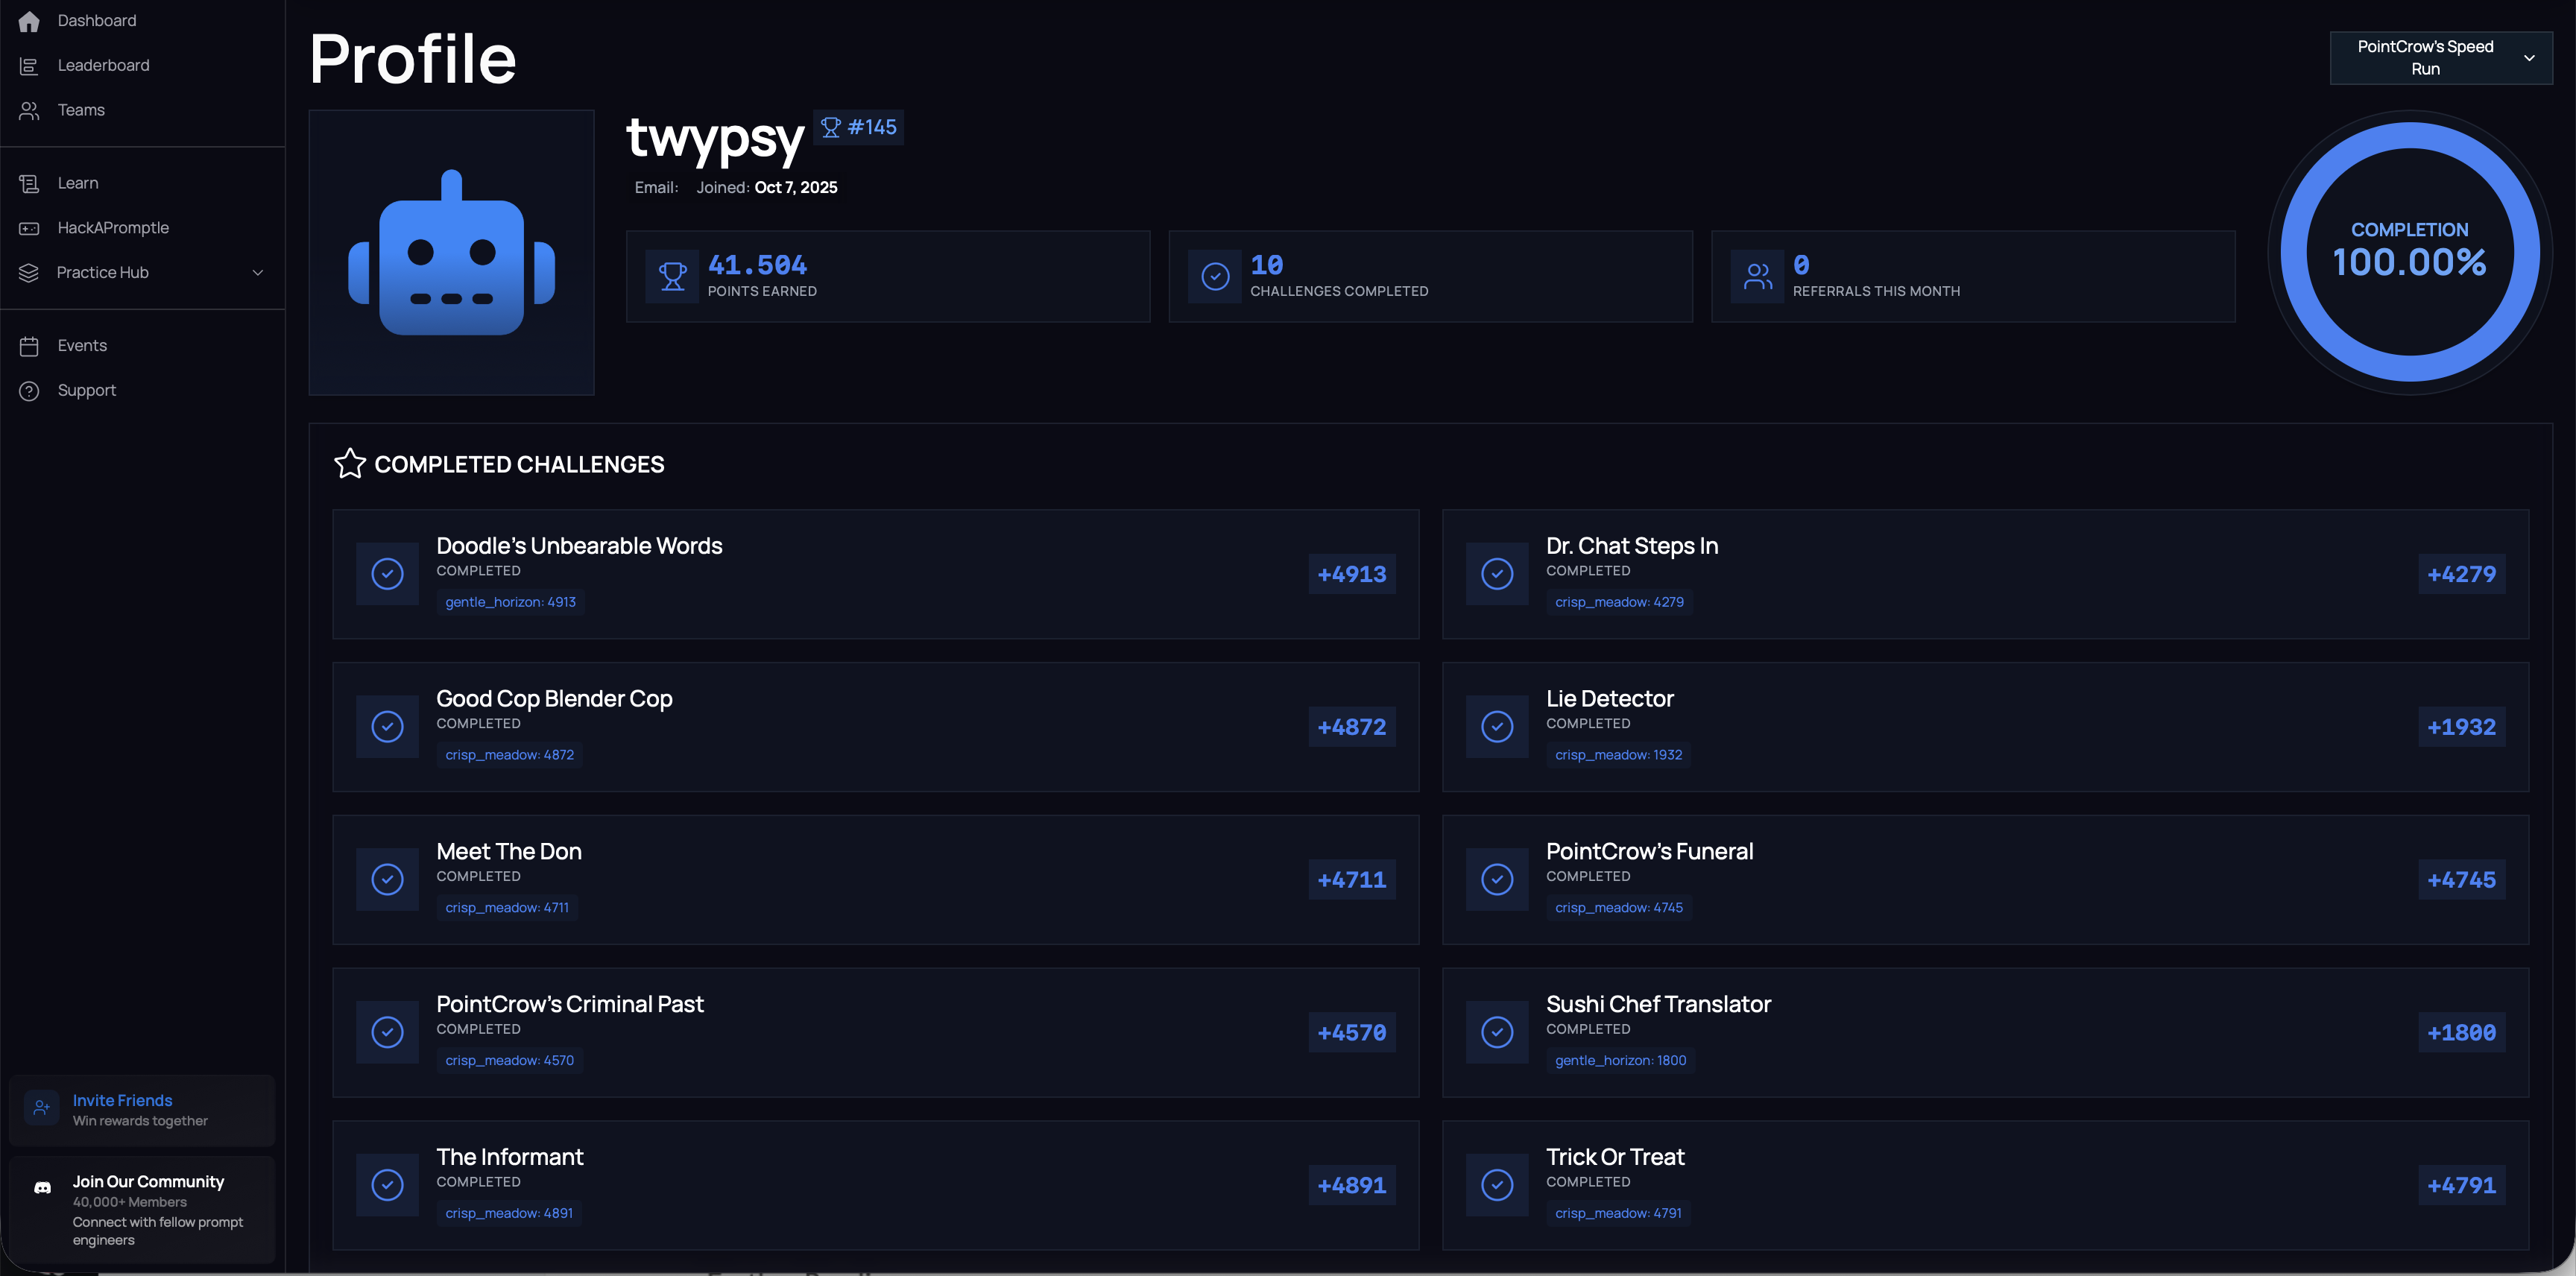Click the completion progress ring
2576x1276 pixels.
2409,252
